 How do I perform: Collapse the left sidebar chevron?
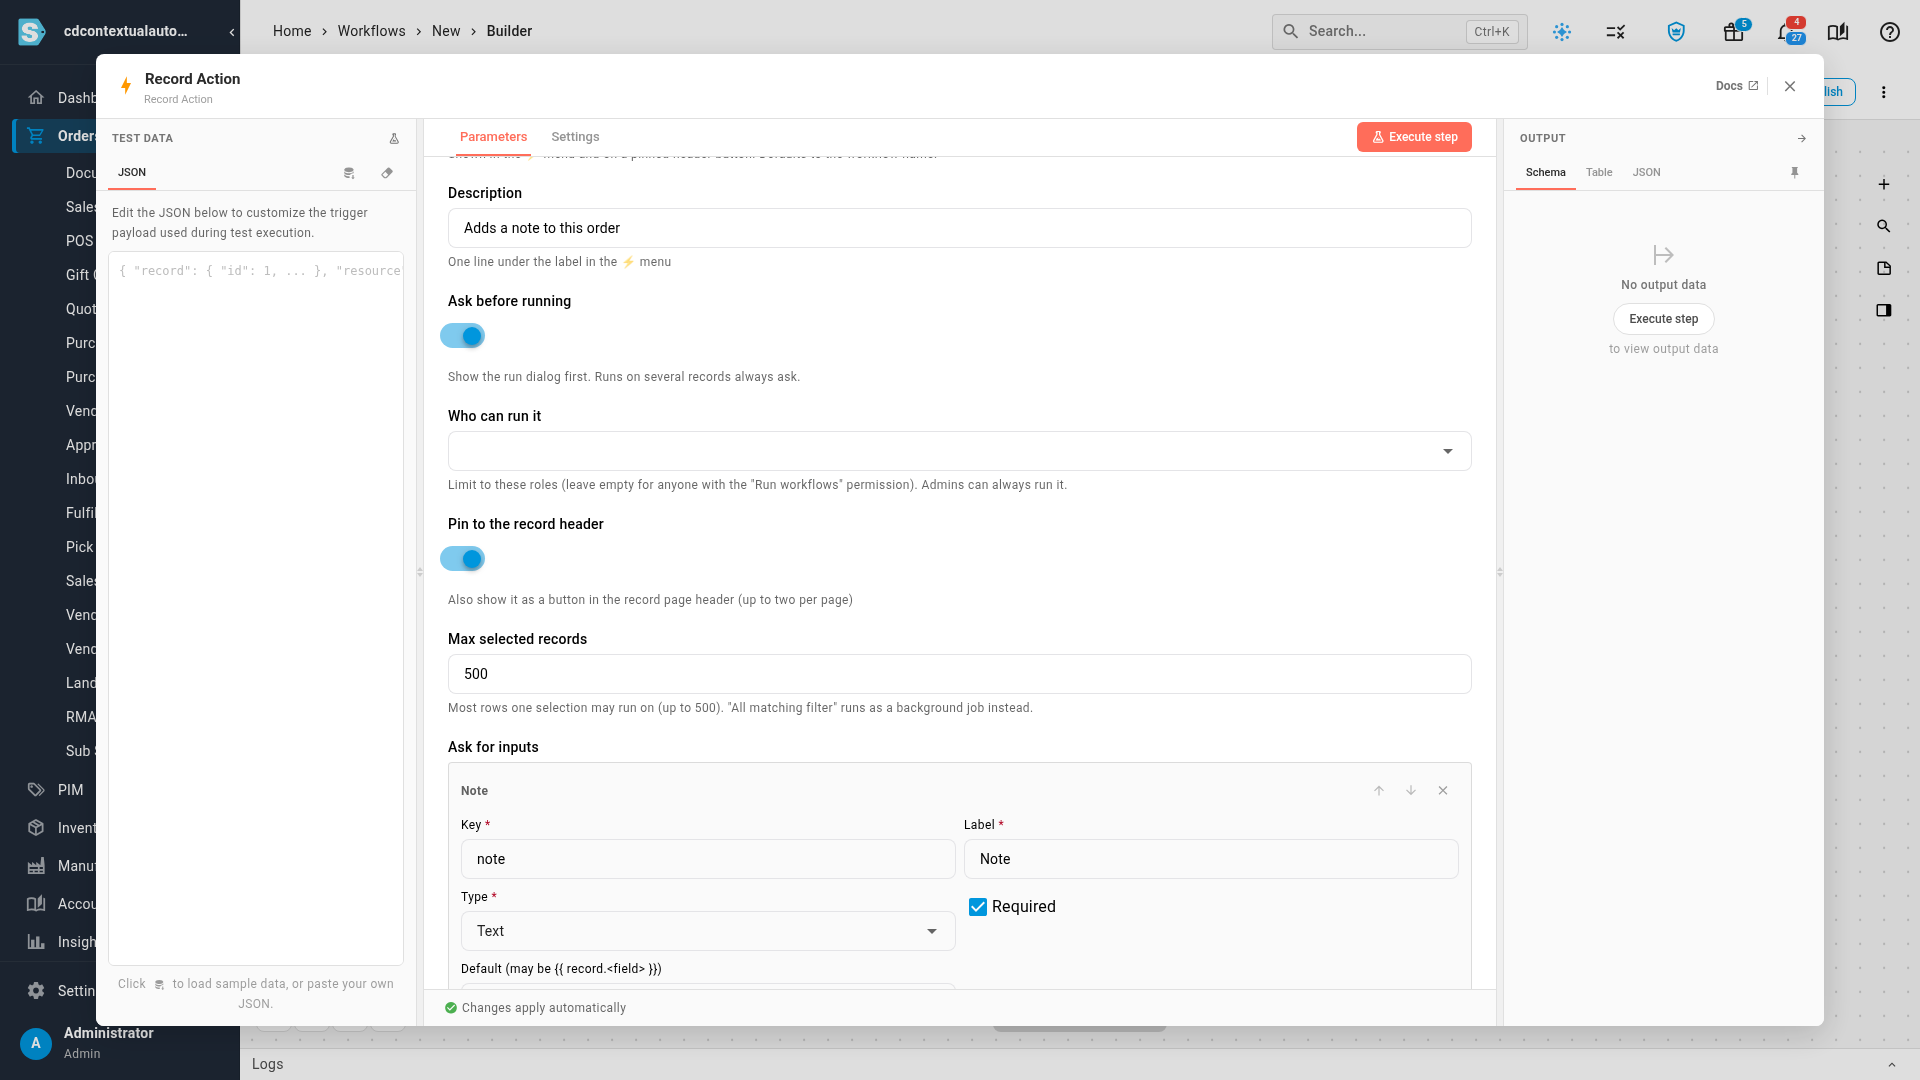click(232, 32)
